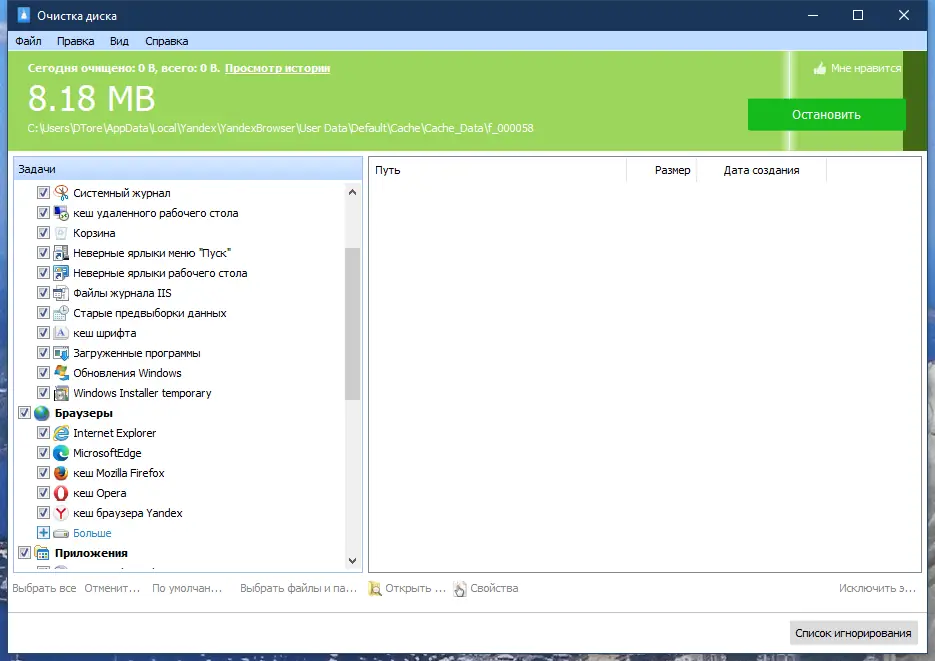Open the Файл menu

point(28,41)
